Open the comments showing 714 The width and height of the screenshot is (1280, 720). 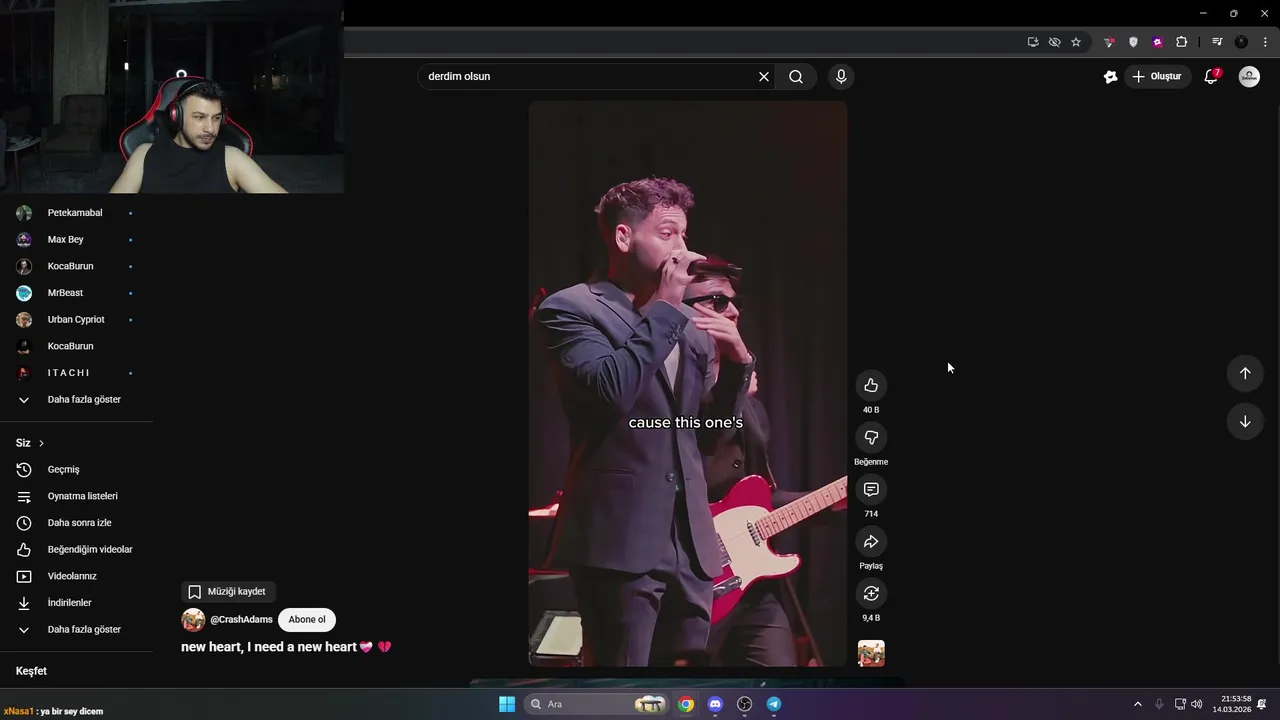click(871, 490)
